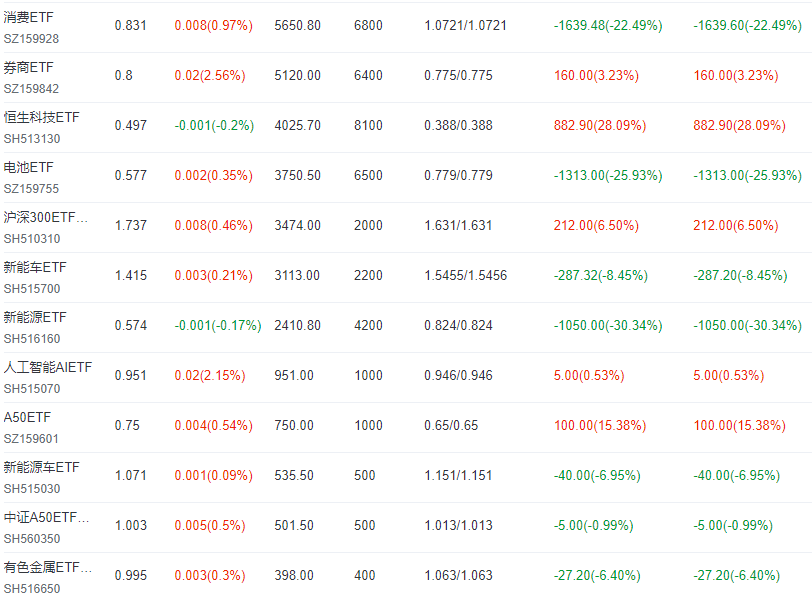Screen dimensions: 812x602
Task: Select the holding quantity 2200
Action: [368, 276]
